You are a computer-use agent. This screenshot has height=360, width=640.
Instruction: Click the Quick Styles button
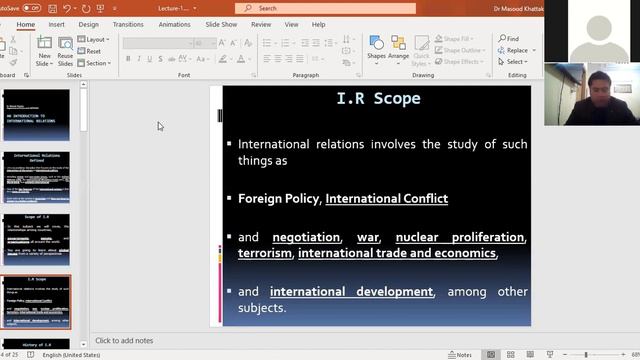click(421, 50)
